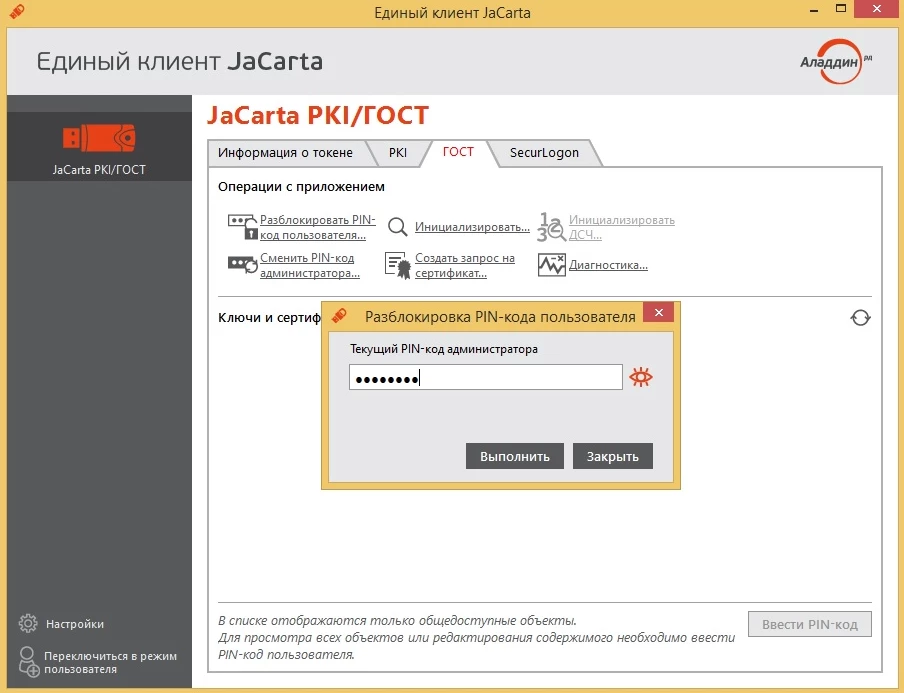Switch to 'Информация о токене' tab
904x693 pixels.
(285, 153)
